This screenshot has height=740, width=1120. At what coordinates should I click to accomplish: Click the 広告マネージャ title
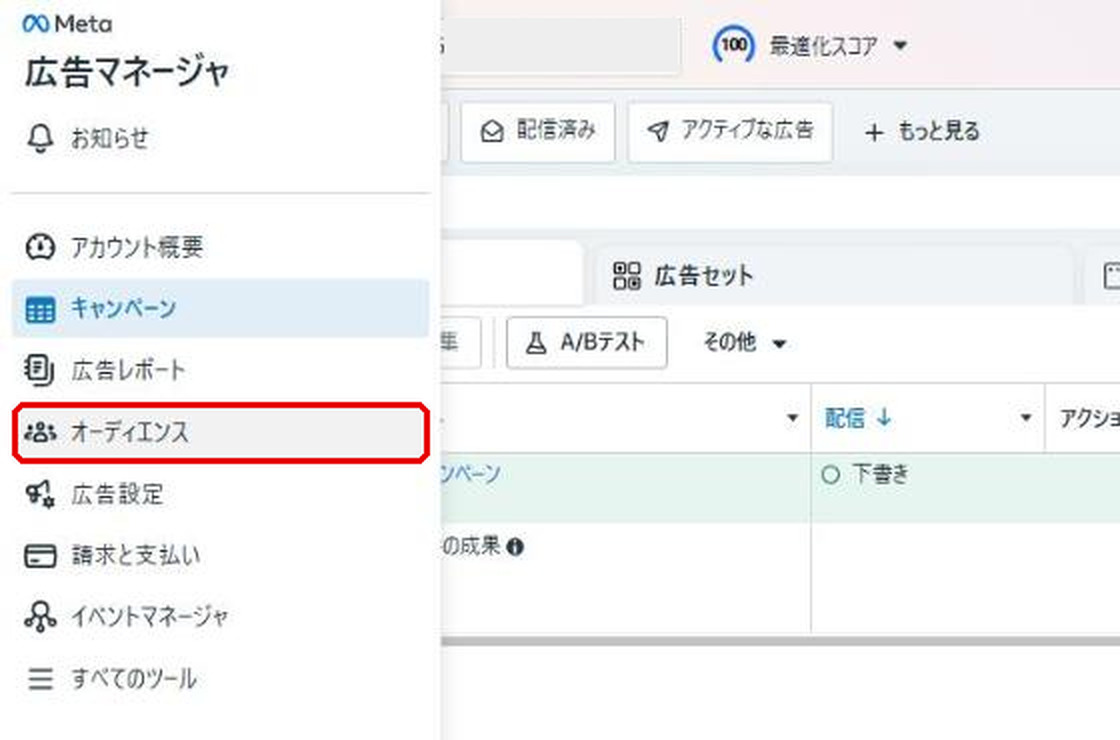tap(126, 72)
